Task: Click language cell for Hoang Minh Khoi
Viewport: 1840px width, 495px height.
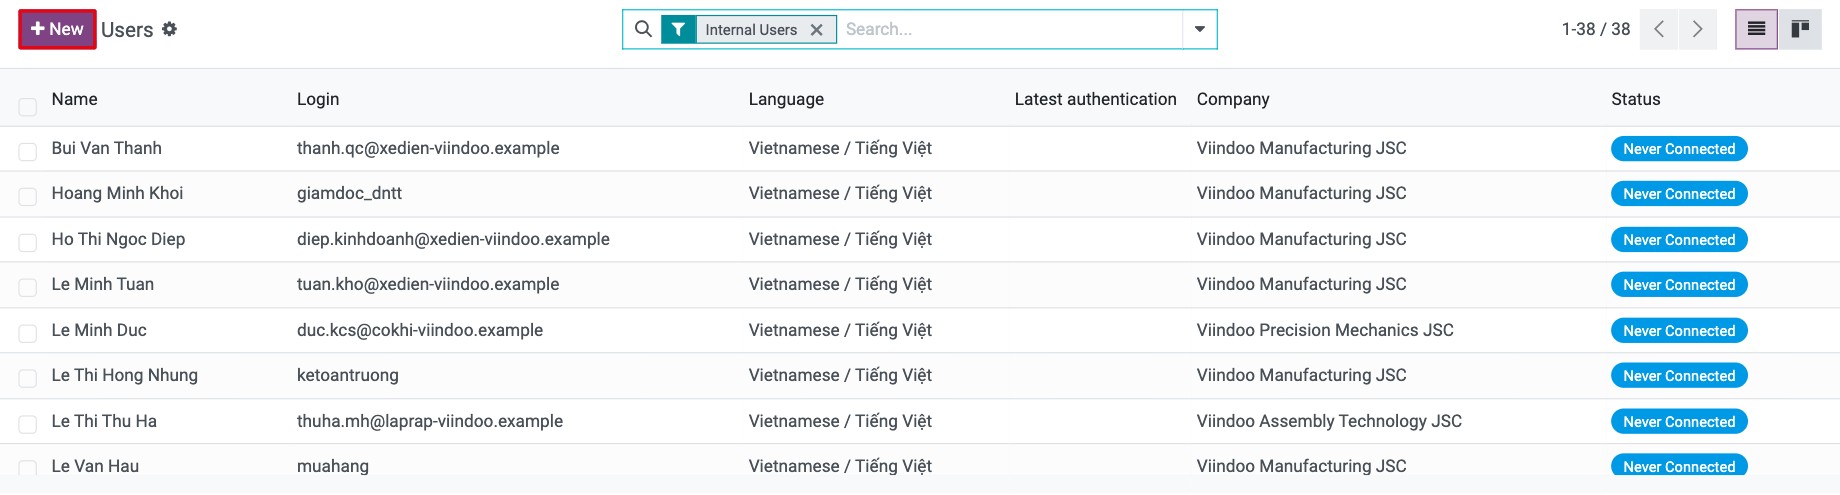Action: coord(840,193)
